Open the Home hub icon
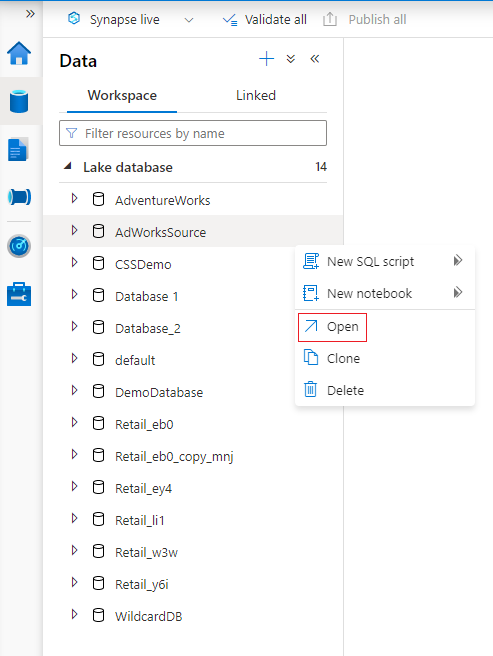The width and height of the screenshot is (493, 656). coord(19,54)
